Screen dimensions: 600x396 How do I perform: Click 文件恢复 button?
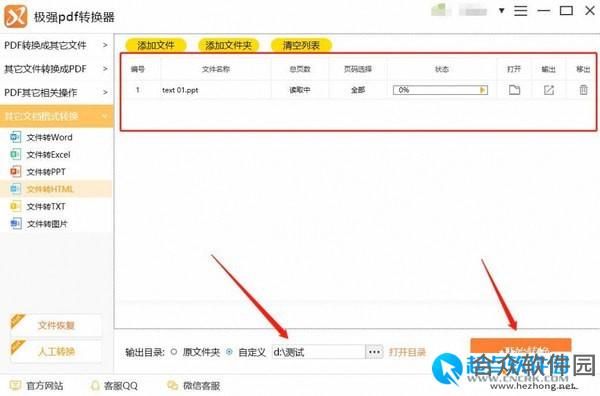[56, 325]
